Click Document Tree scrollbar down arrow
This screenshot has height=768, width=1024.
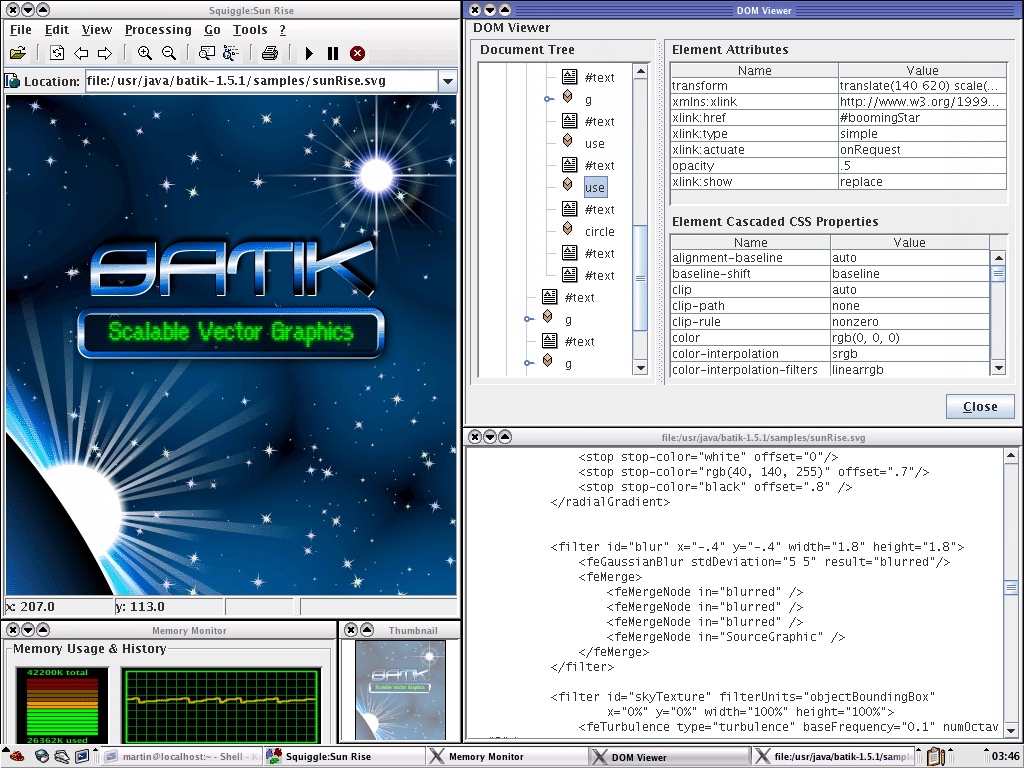pos(641,368)
